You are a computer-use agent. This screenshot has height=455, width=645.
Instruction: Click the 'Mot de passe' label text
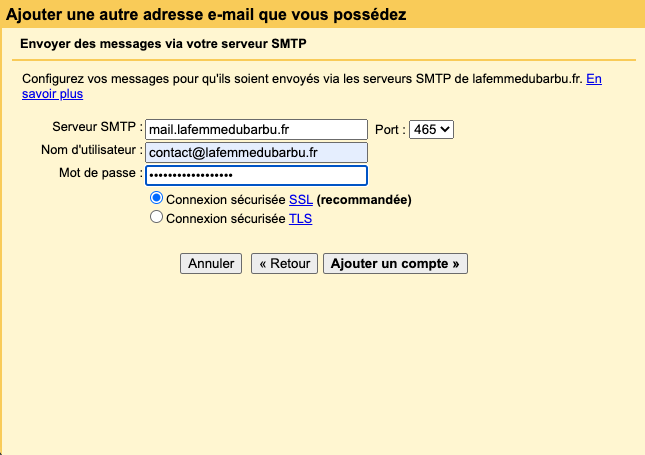101,174
